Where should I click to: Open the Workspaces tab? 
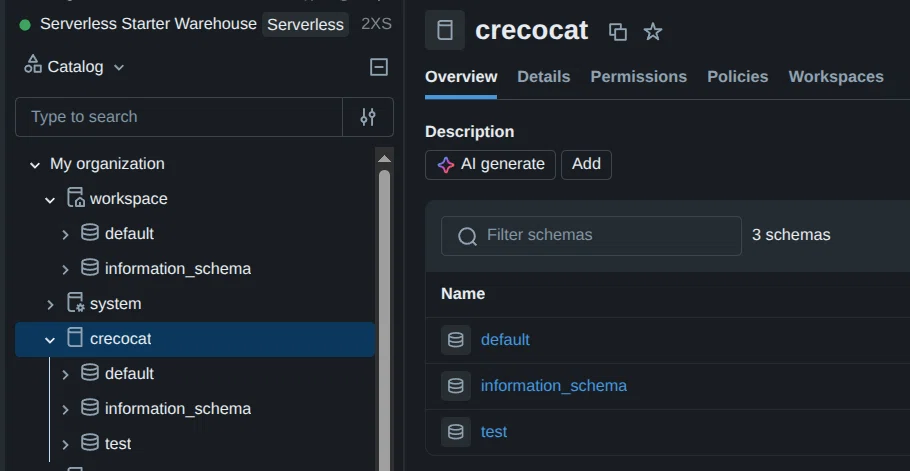(836, 77)
